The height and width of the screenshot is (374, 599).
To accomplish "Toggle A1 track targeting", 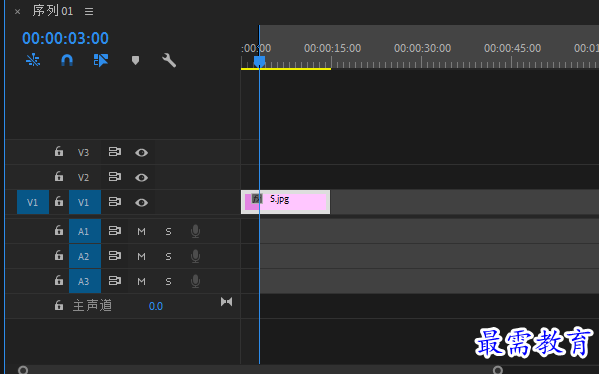I will (85, 231).
